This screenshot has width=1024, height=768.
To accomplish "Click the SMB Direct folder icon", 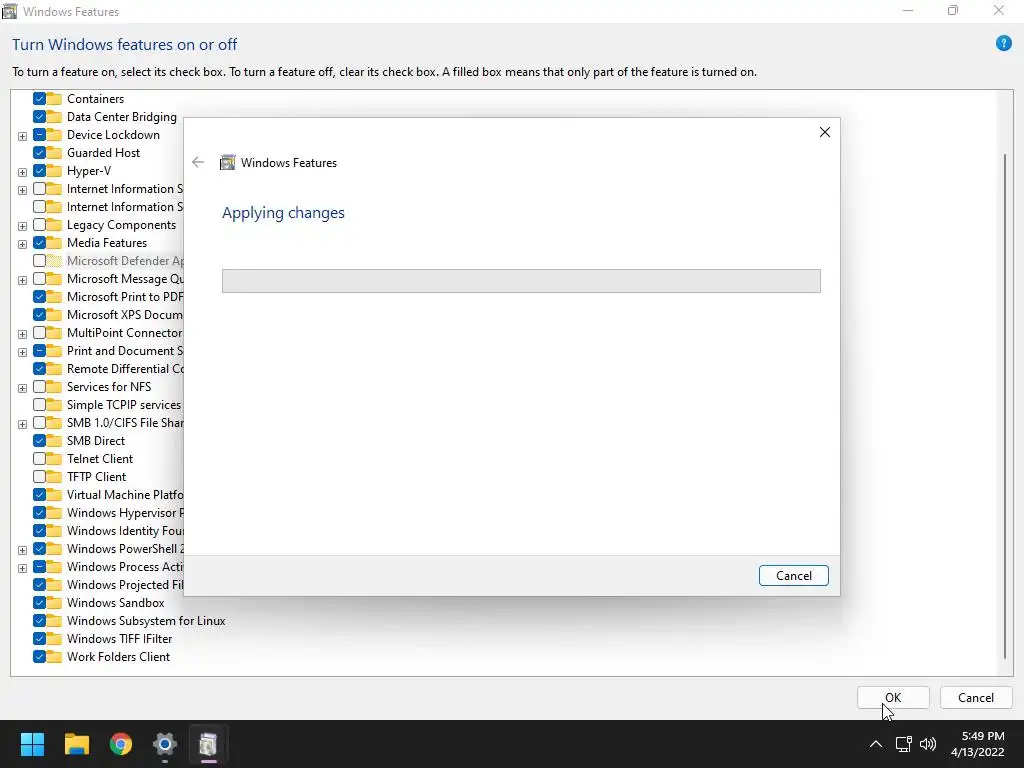I will point(54,441).
